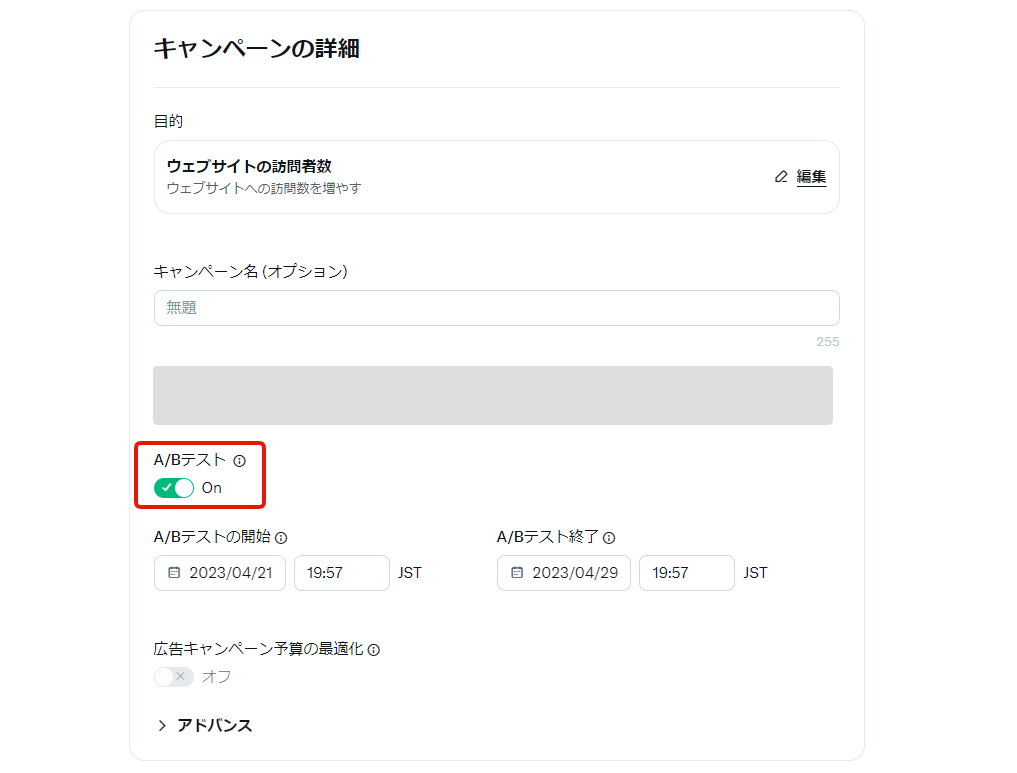Turn off the A/Bテスト toggle
The width and height of the screenshot is (1017, 773).
pos(174,488)
